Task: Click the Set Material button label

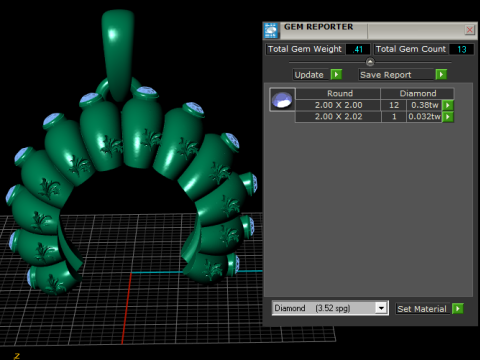Action: pyautogui.click(x=422, y=309)
